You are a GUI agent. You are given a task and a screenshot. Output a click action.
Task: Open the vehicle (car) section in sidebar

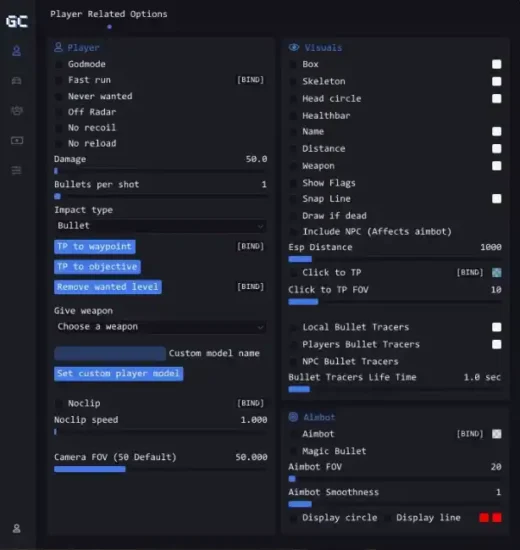pos(16,81)
